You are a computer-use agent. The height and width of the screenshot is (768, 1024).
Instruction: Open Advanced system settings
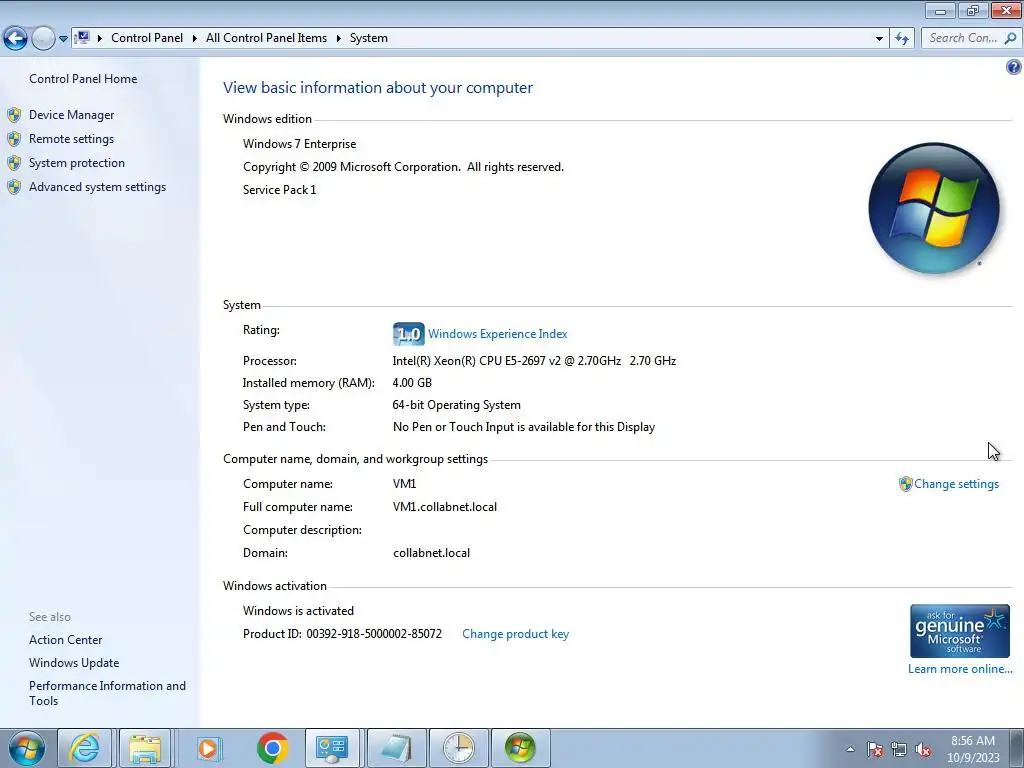97,187
